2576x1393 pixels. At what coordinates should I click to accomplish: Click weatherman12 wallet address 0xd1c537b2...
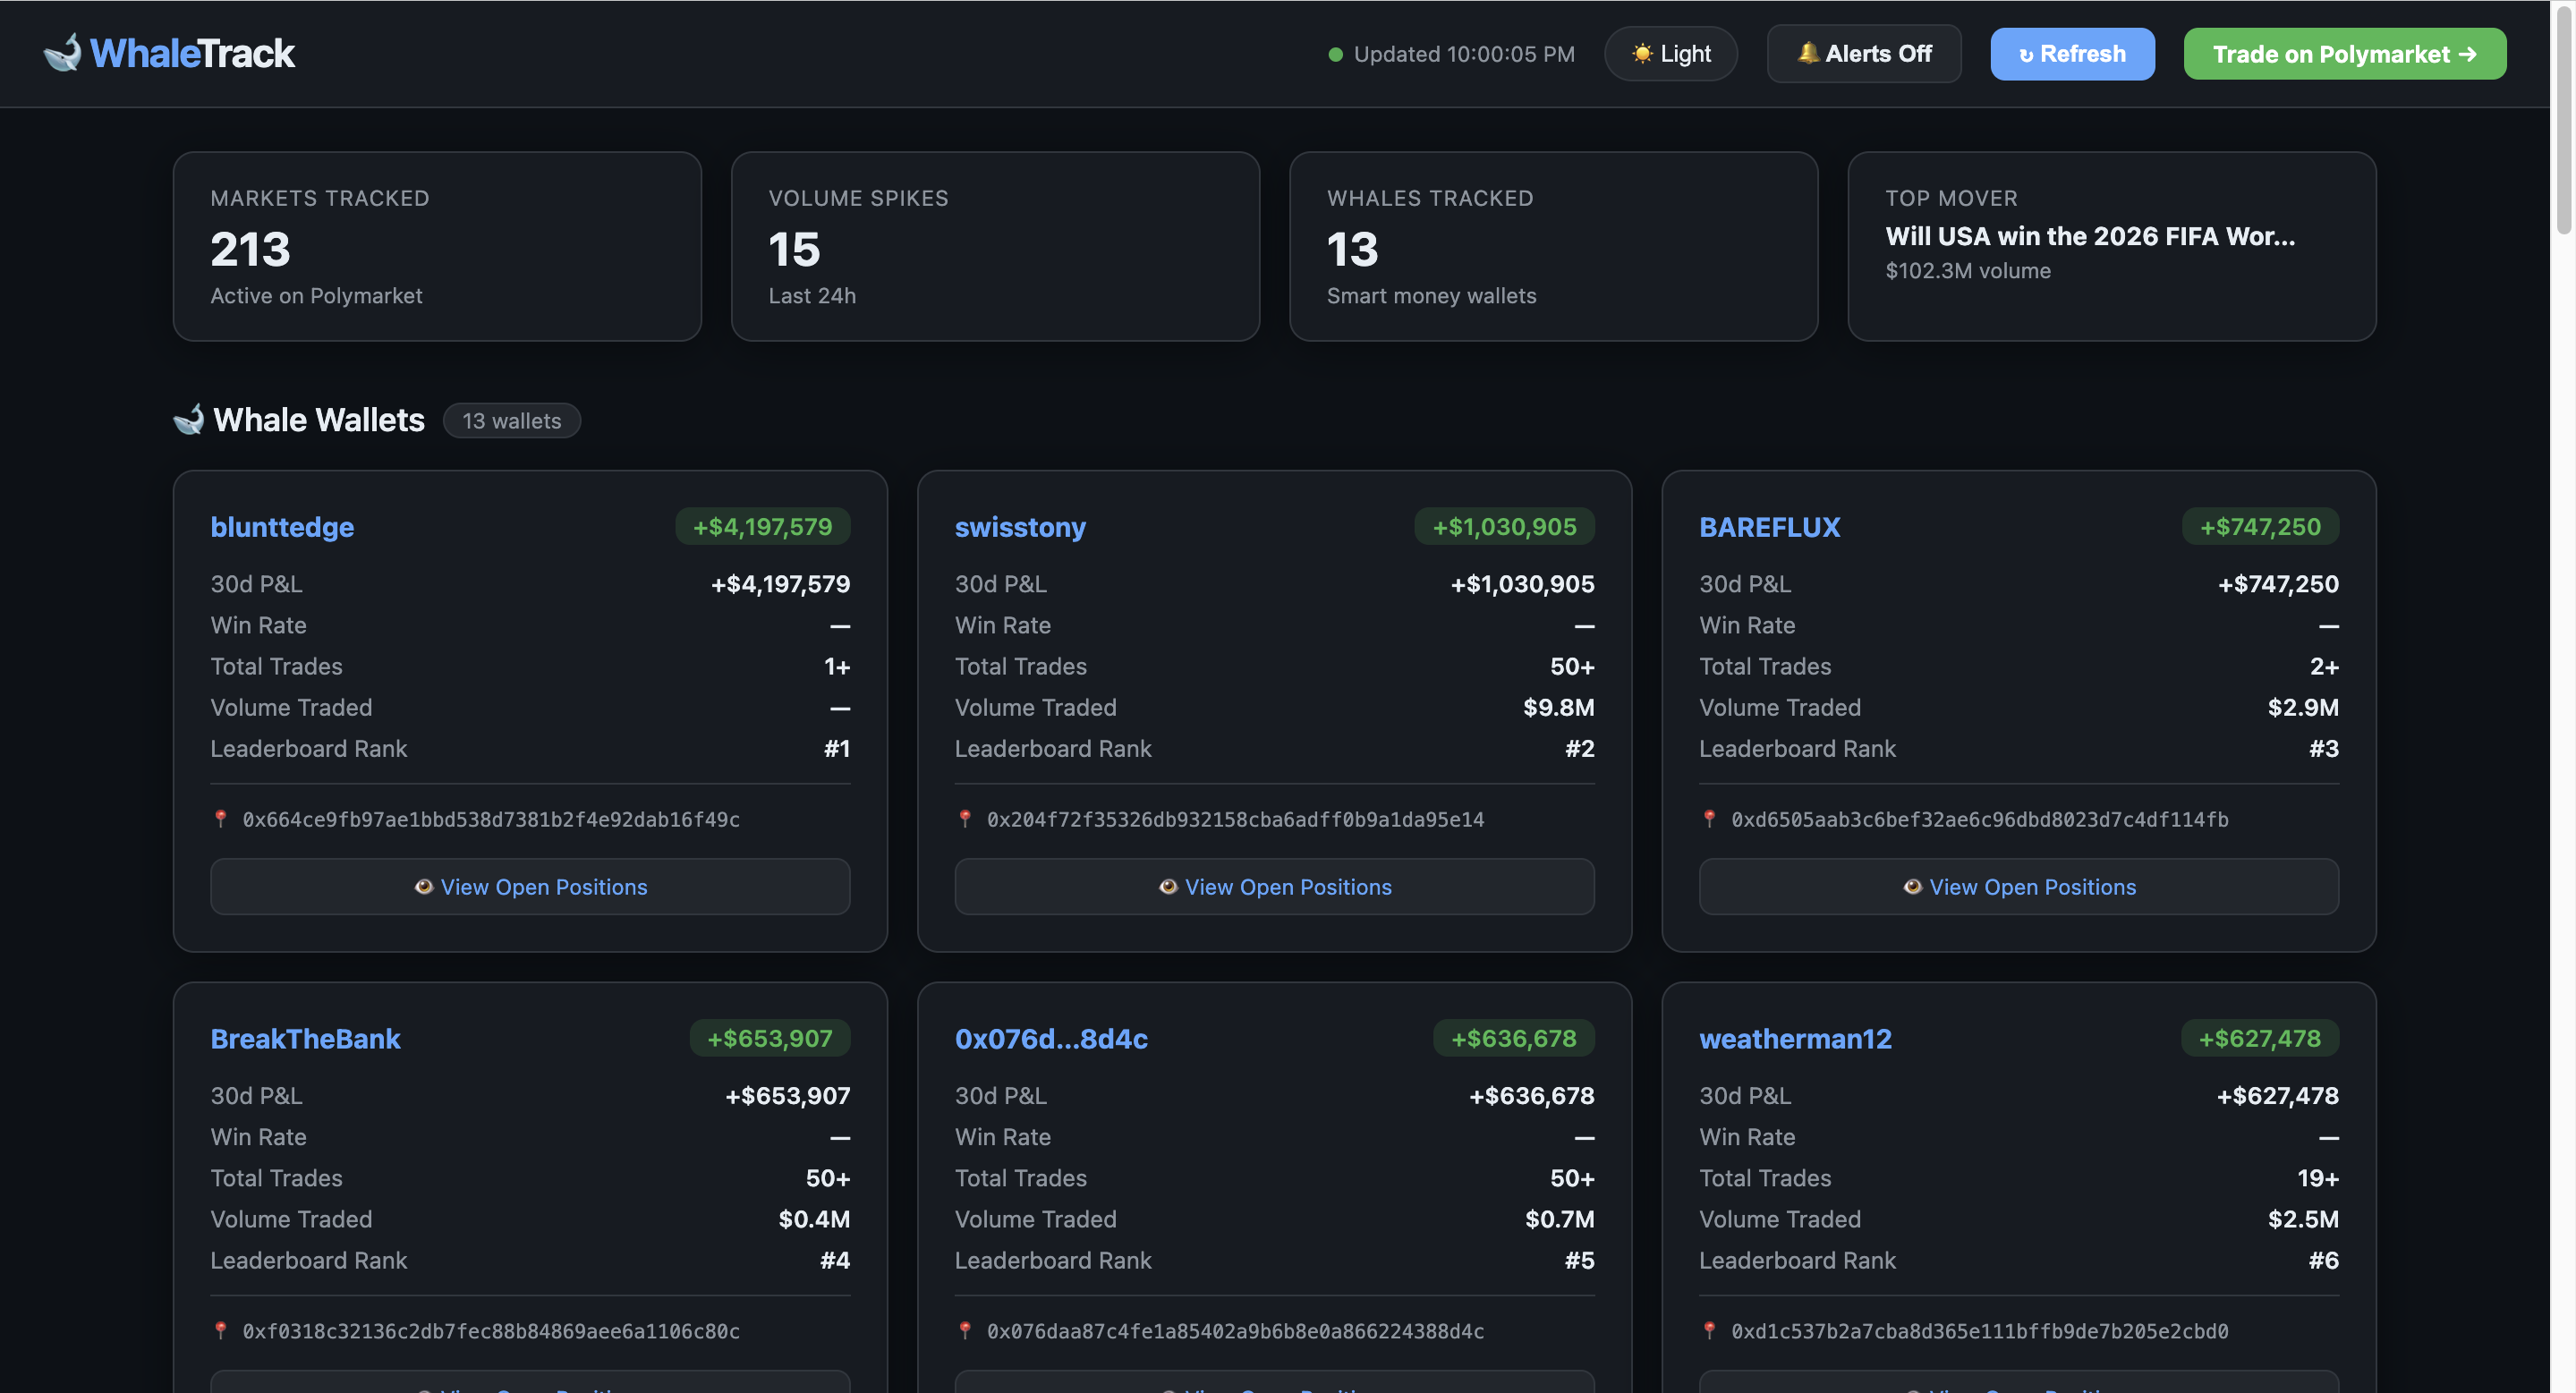point(1979,1331)
